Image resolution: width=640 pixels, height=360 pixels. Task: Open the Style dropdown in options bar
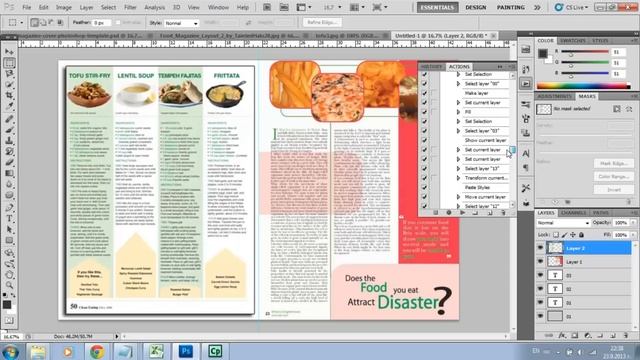click(x=181, y=23)
